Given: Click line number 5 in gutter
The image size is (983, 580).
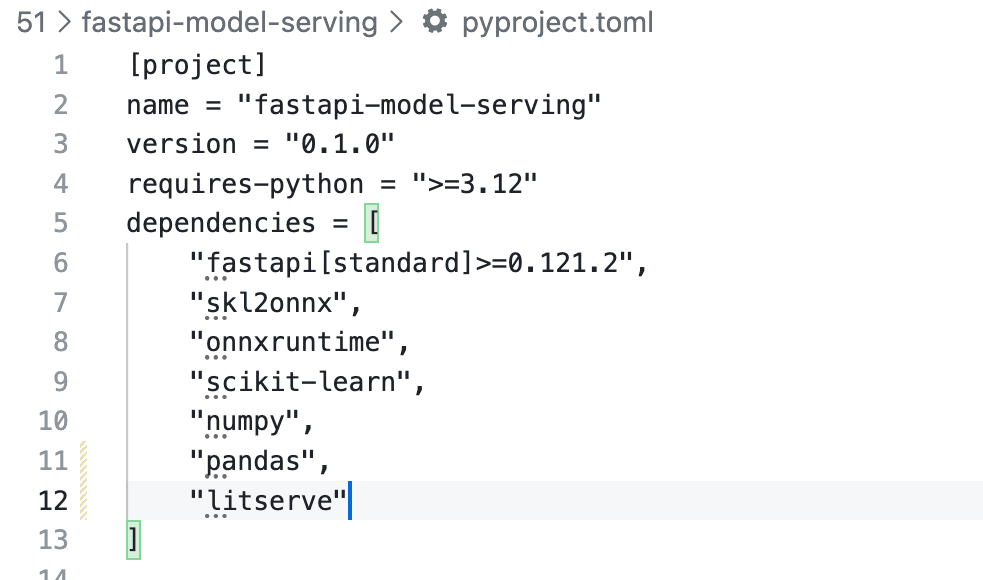Looking at the screenshot, I should pos(60,223).
